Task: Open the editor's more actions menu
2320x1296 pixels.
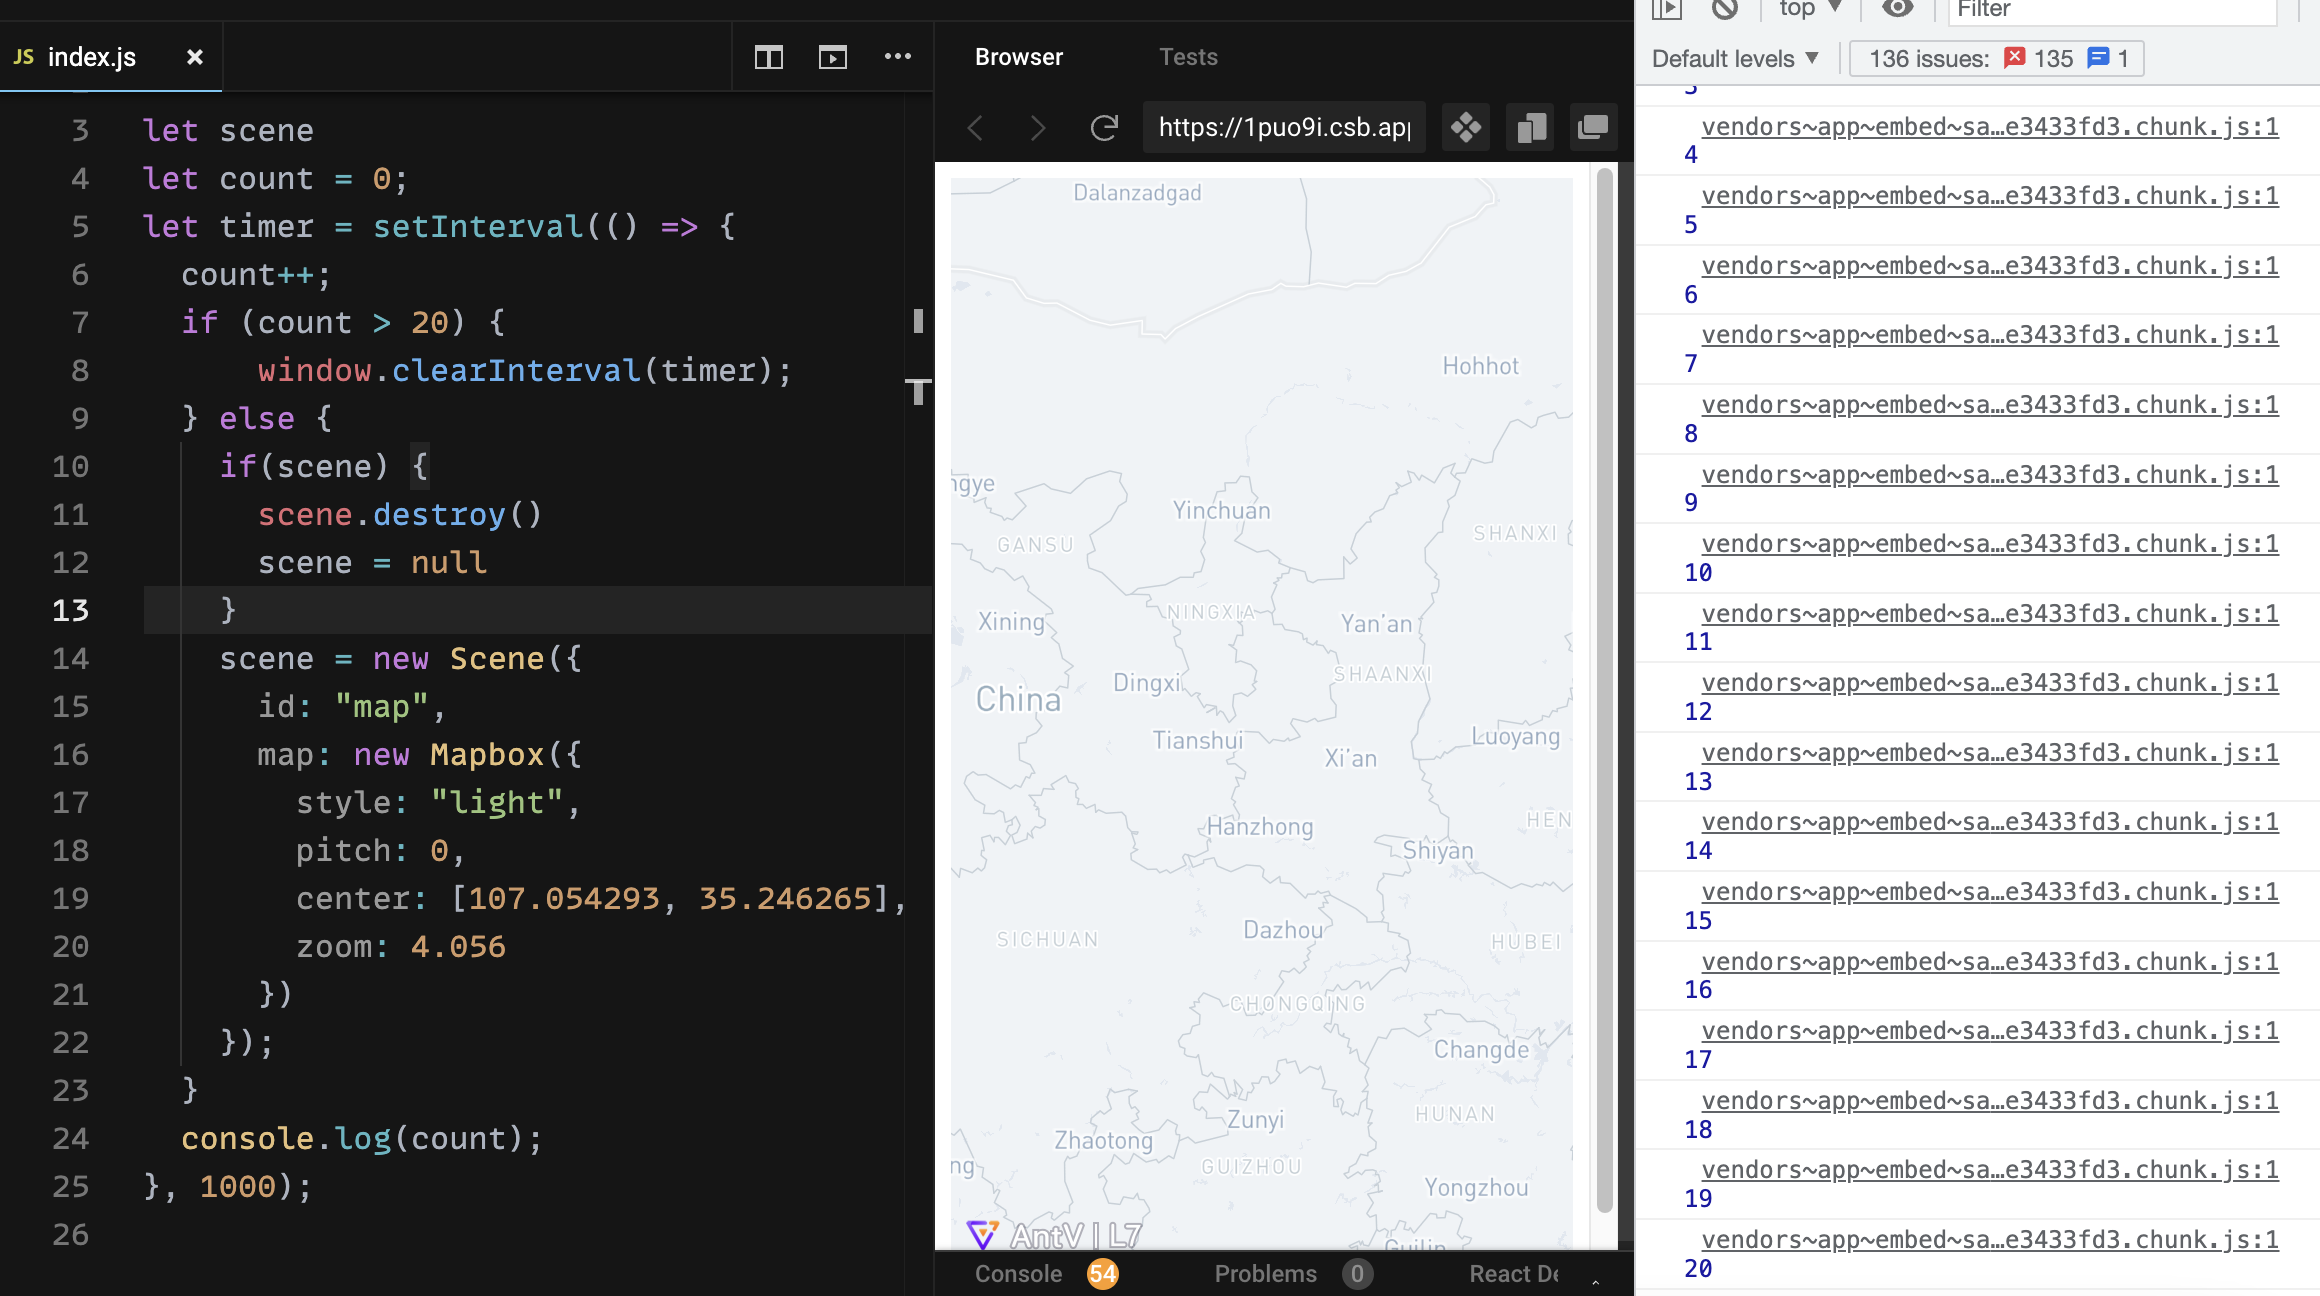Action: click(898, 57)
